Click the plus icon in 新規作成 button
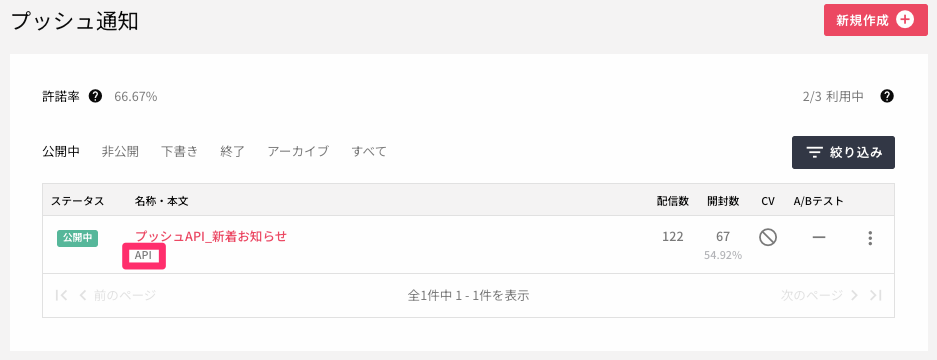Image resolution: width=937 pixels, height=360 pixels. pos(906,20)
